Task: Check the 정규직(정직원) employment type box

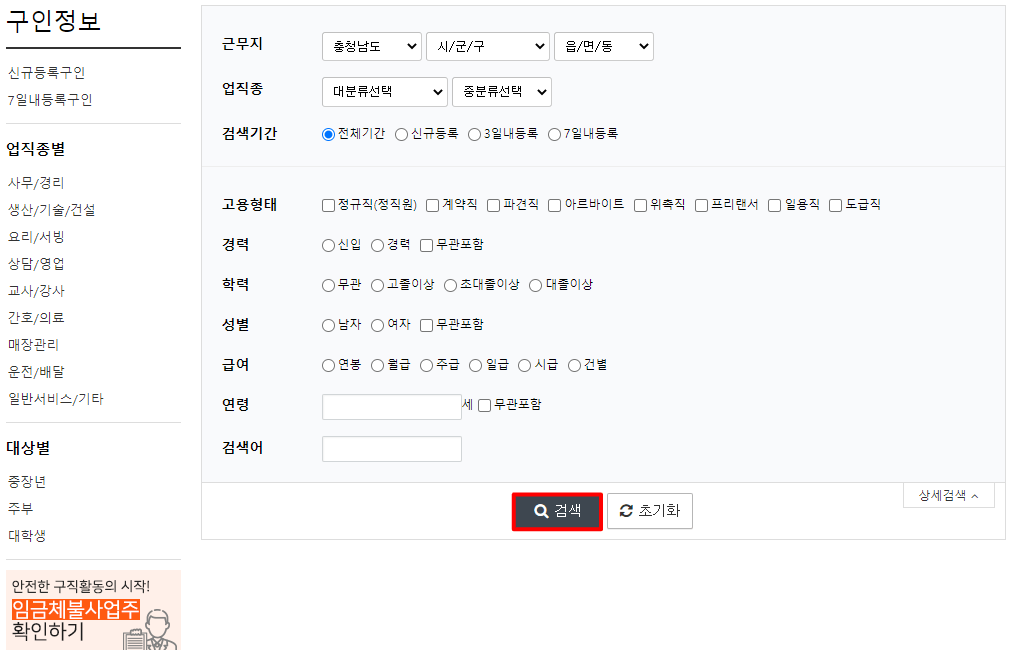Action: click(327, 204)
